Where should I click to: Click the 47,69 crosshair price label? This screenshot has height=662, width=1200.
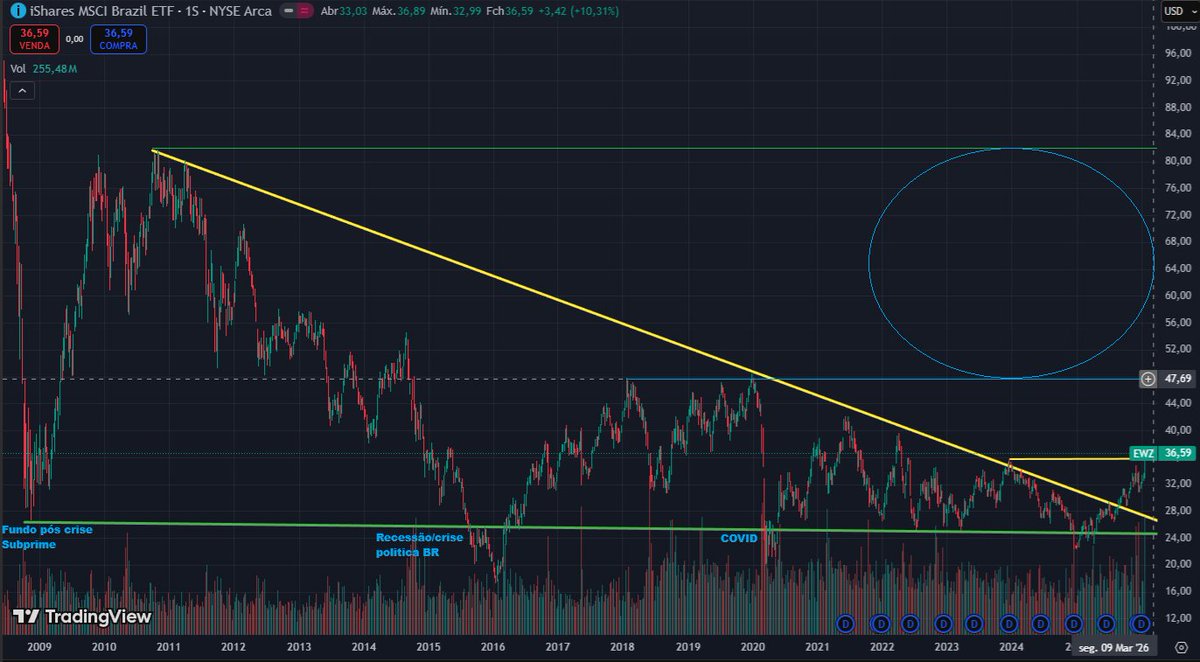click(1177, 379)
